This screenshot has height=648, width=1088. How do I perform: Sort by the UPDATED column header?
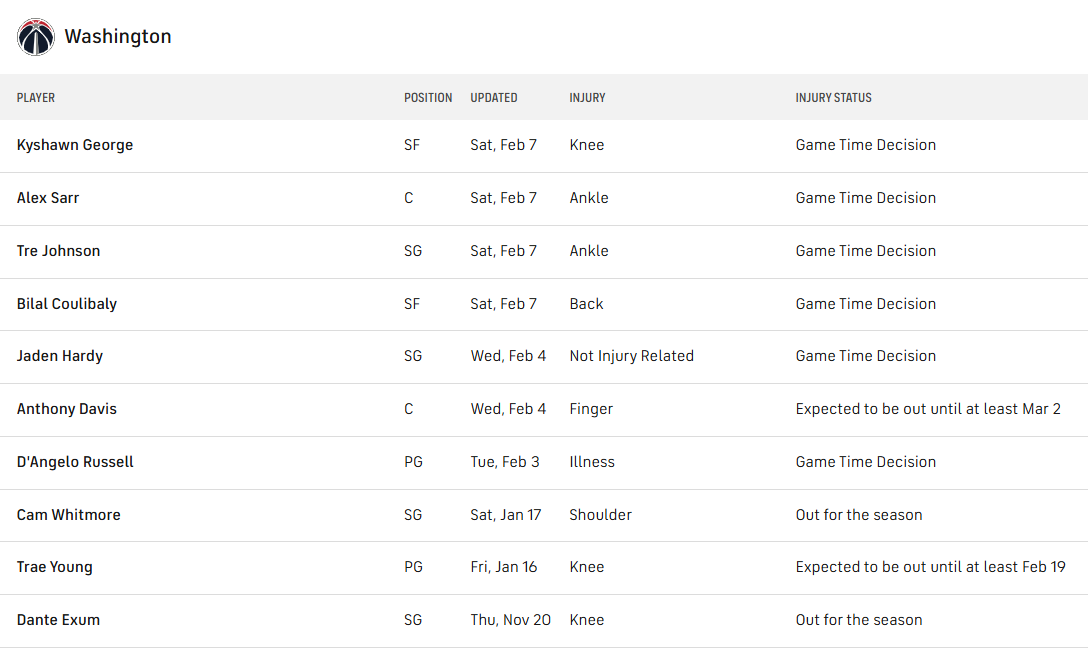coord(494,98)
